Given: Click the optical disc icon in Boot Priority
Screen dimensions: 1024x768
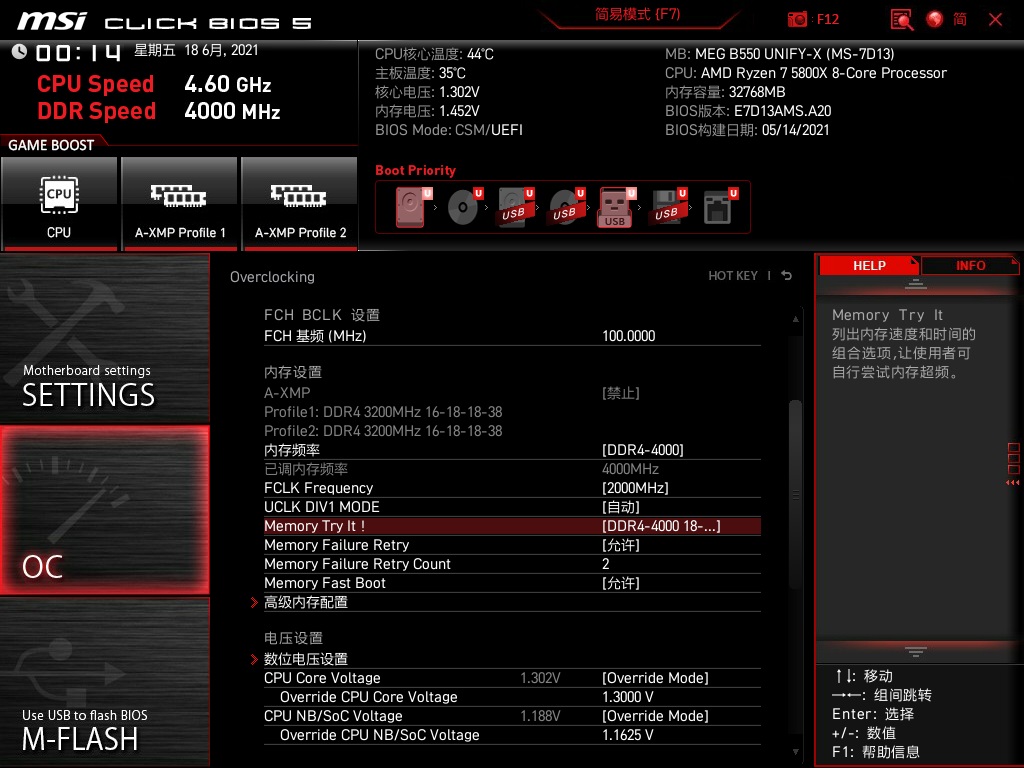Looking at the screenshot, I should [x=460, y=207].
